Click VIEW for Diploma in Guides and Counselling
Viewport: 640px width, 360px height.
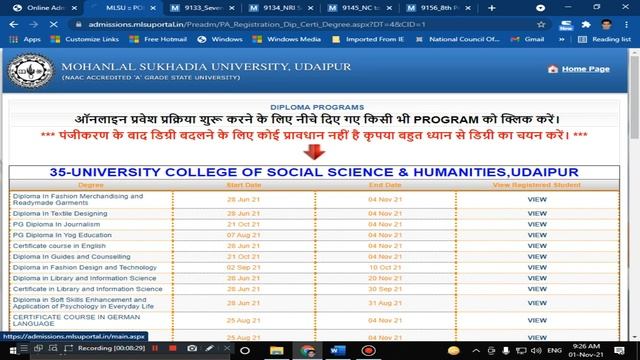point(537,256)
